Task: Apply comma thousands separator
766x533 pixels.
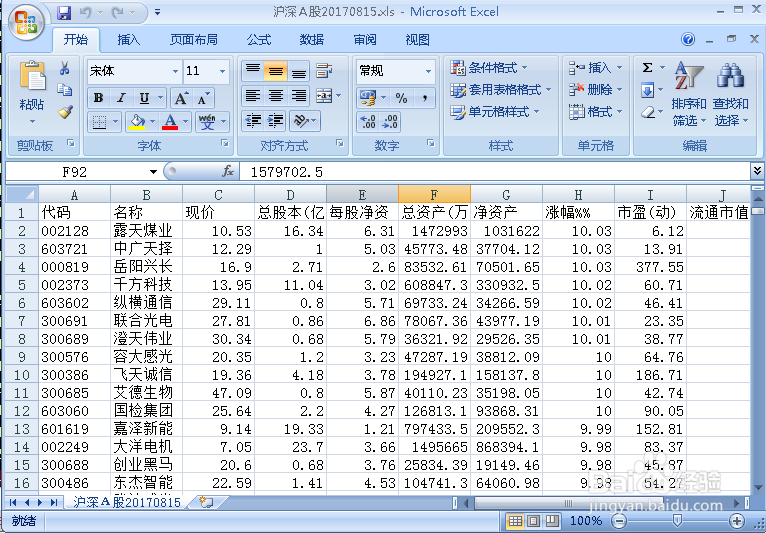Action: pyautogui.click(x=426, y=98)
